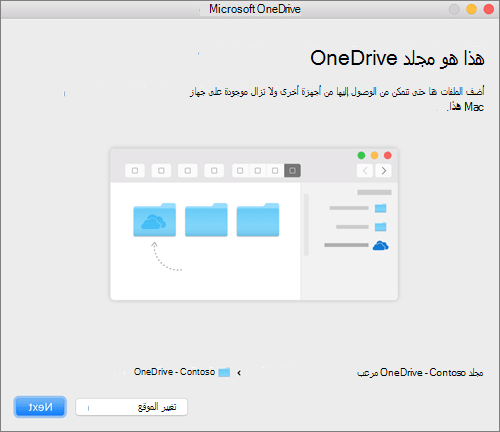Click the folder icon beside OneDrive - Contoso path

tap(224, 372)
